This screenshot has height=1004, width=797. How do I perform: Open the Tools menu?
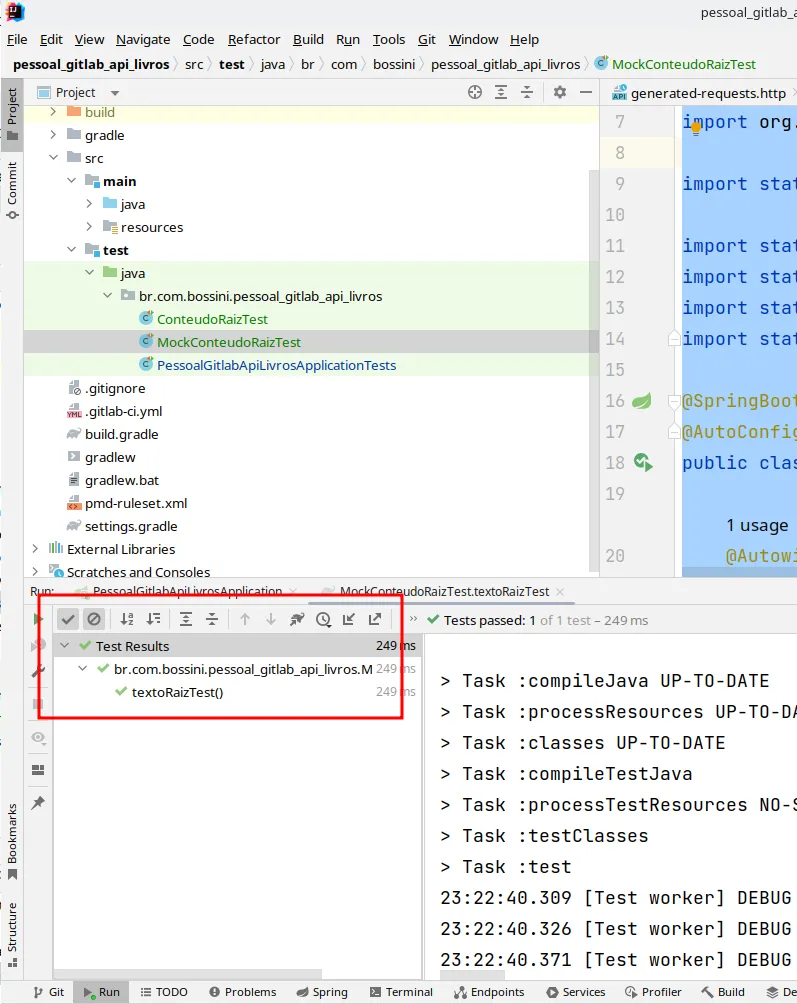click(389, 39)
